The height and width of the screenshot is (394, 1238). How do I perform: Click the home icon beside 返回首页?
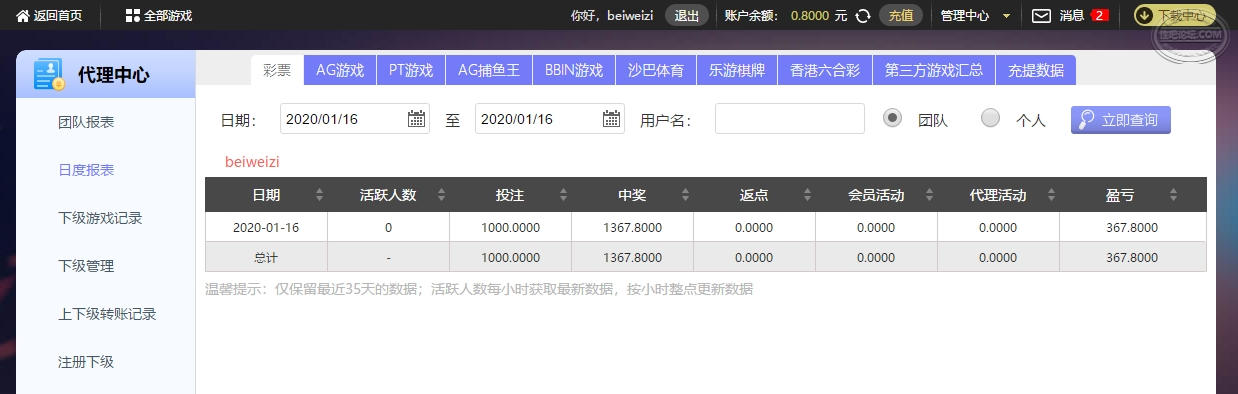tap(23, 15)
